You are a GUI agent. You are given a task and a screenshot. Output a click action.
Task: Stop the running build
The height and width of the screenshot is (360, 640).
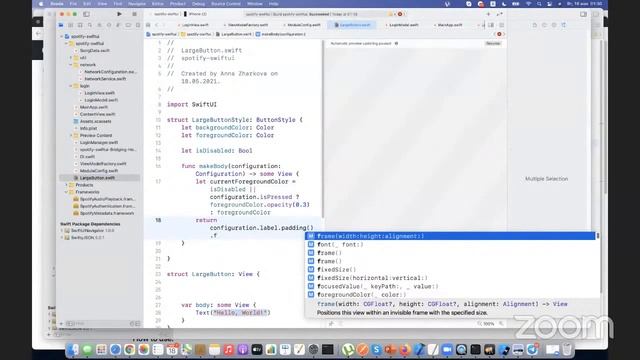[134, 14]
